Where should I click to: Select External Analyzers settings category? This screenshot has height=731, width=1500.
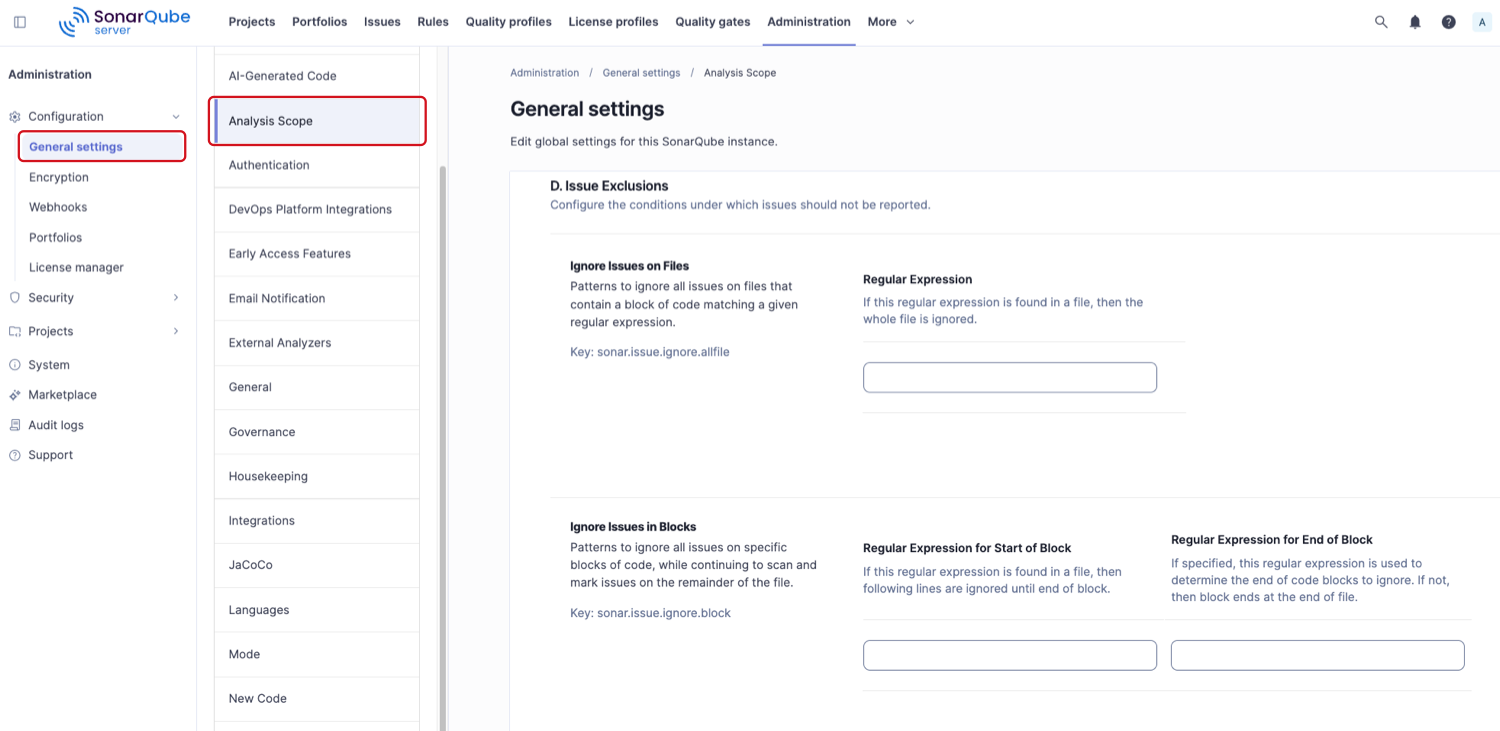pyautogui.click(x=317, y=343)
